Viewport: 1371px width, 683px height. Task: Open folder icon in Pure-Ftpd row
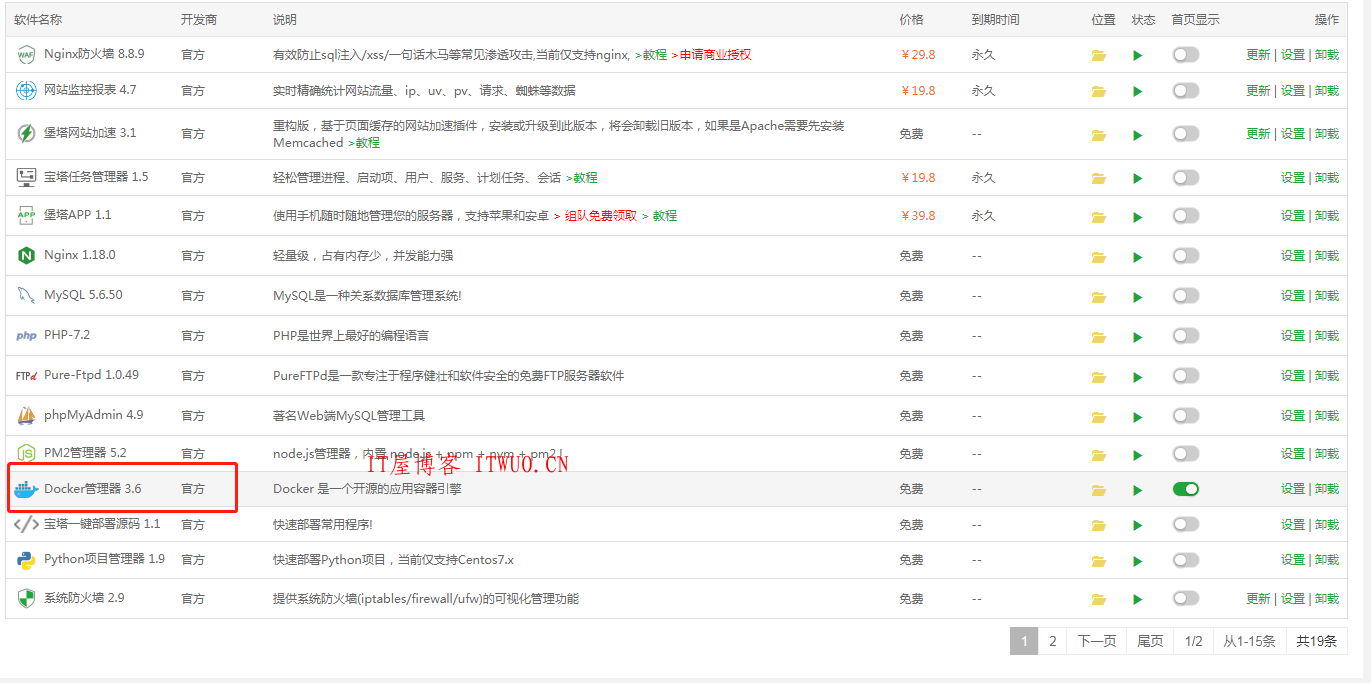coord(1099,377)
